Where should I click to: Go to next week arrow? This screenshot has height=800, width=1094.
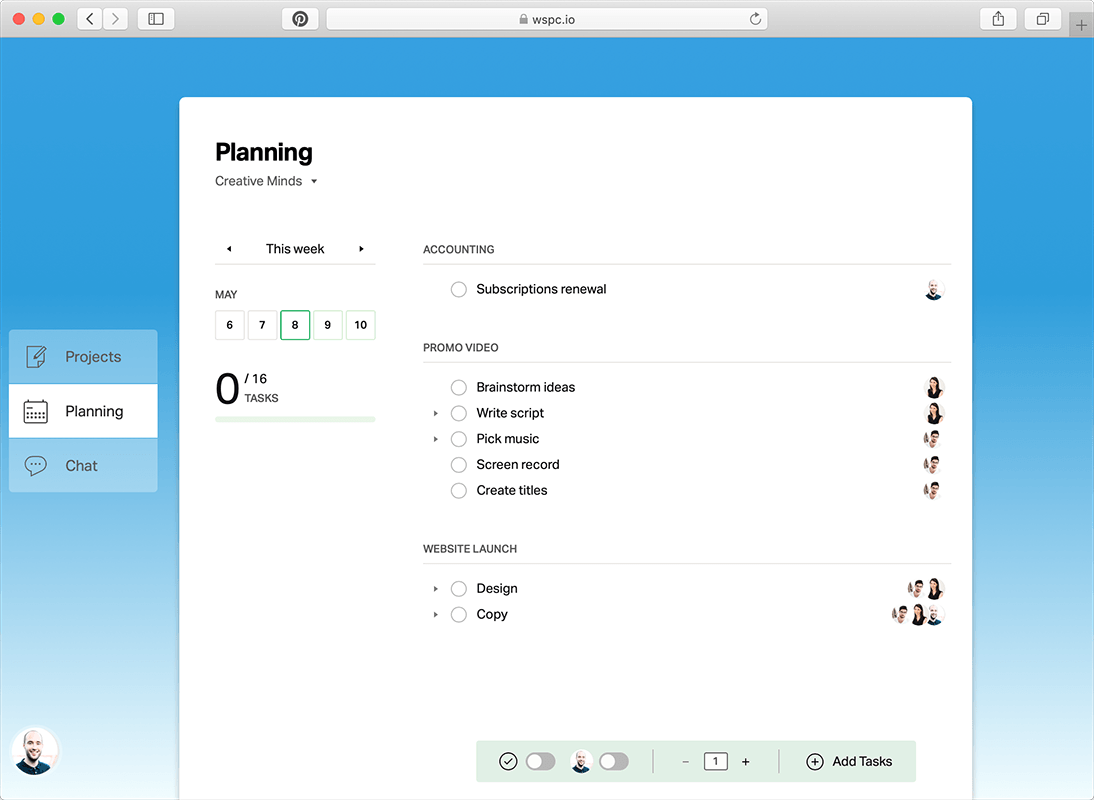point(361,249)
